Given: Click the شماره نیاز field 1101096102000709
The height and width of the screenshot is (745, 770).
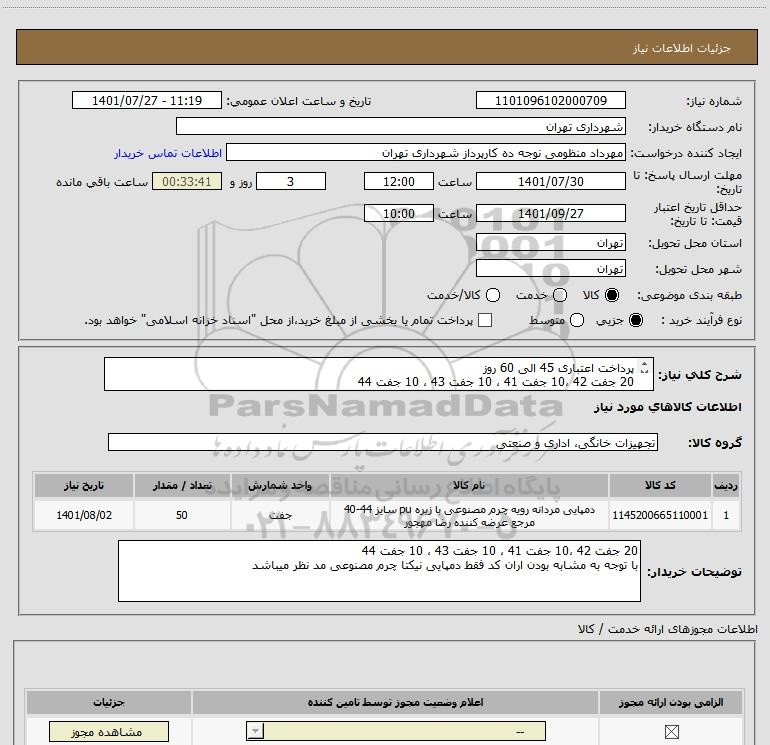Looking at the screenshot, I should tap(550, 101).
